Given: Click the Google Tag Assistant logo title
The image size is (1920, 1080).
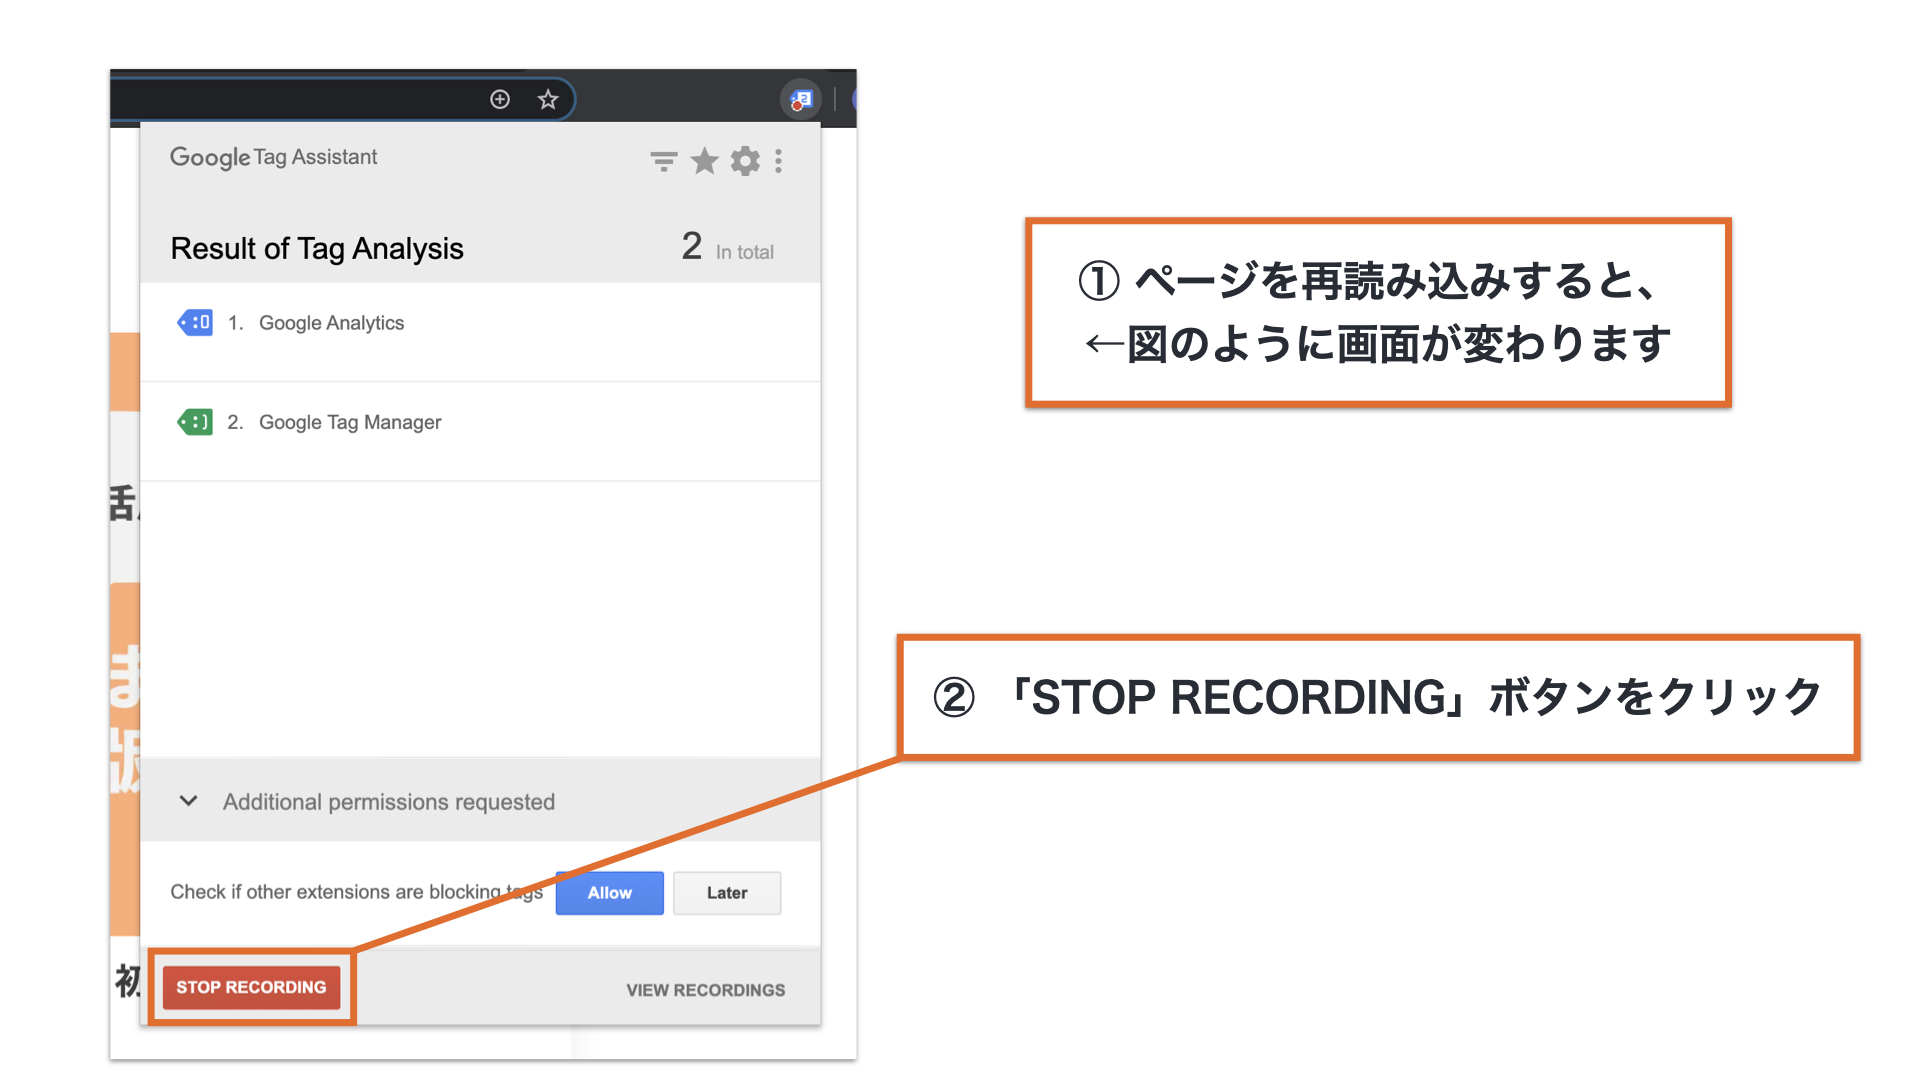Looking at the screenshot, I should (273, 157).
